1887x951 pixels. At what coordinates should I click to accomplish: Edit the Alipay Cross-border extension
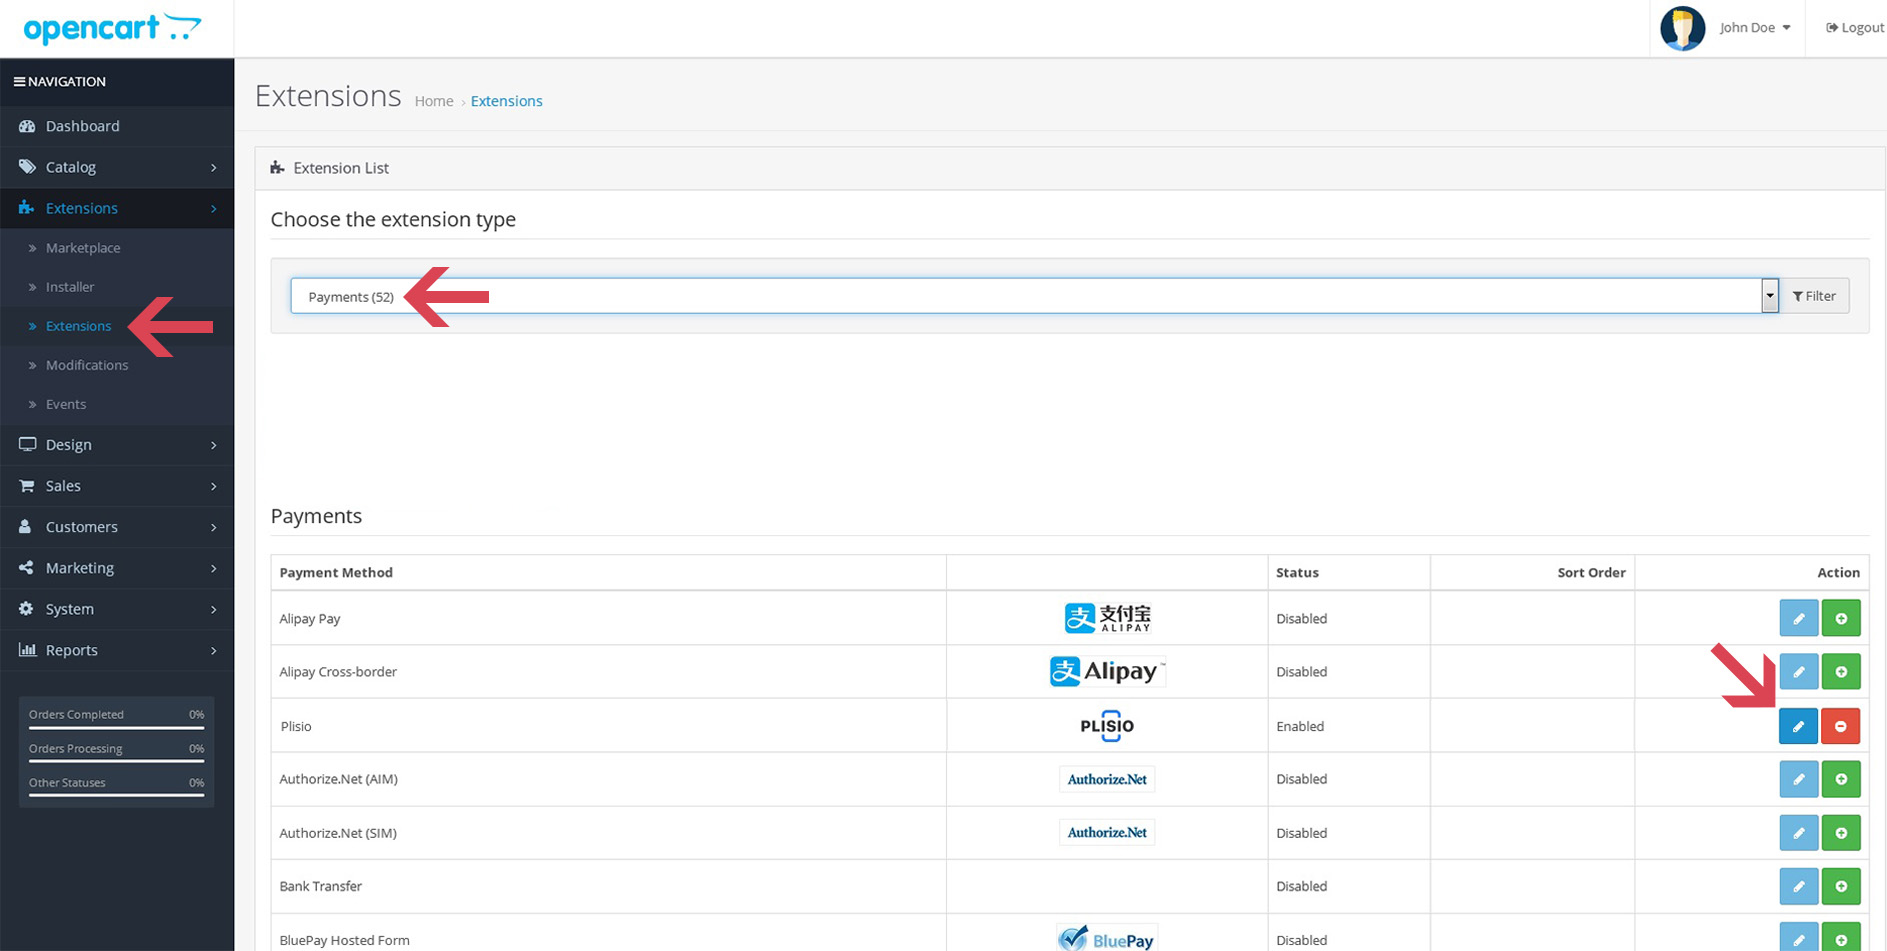click(1798, 672)
